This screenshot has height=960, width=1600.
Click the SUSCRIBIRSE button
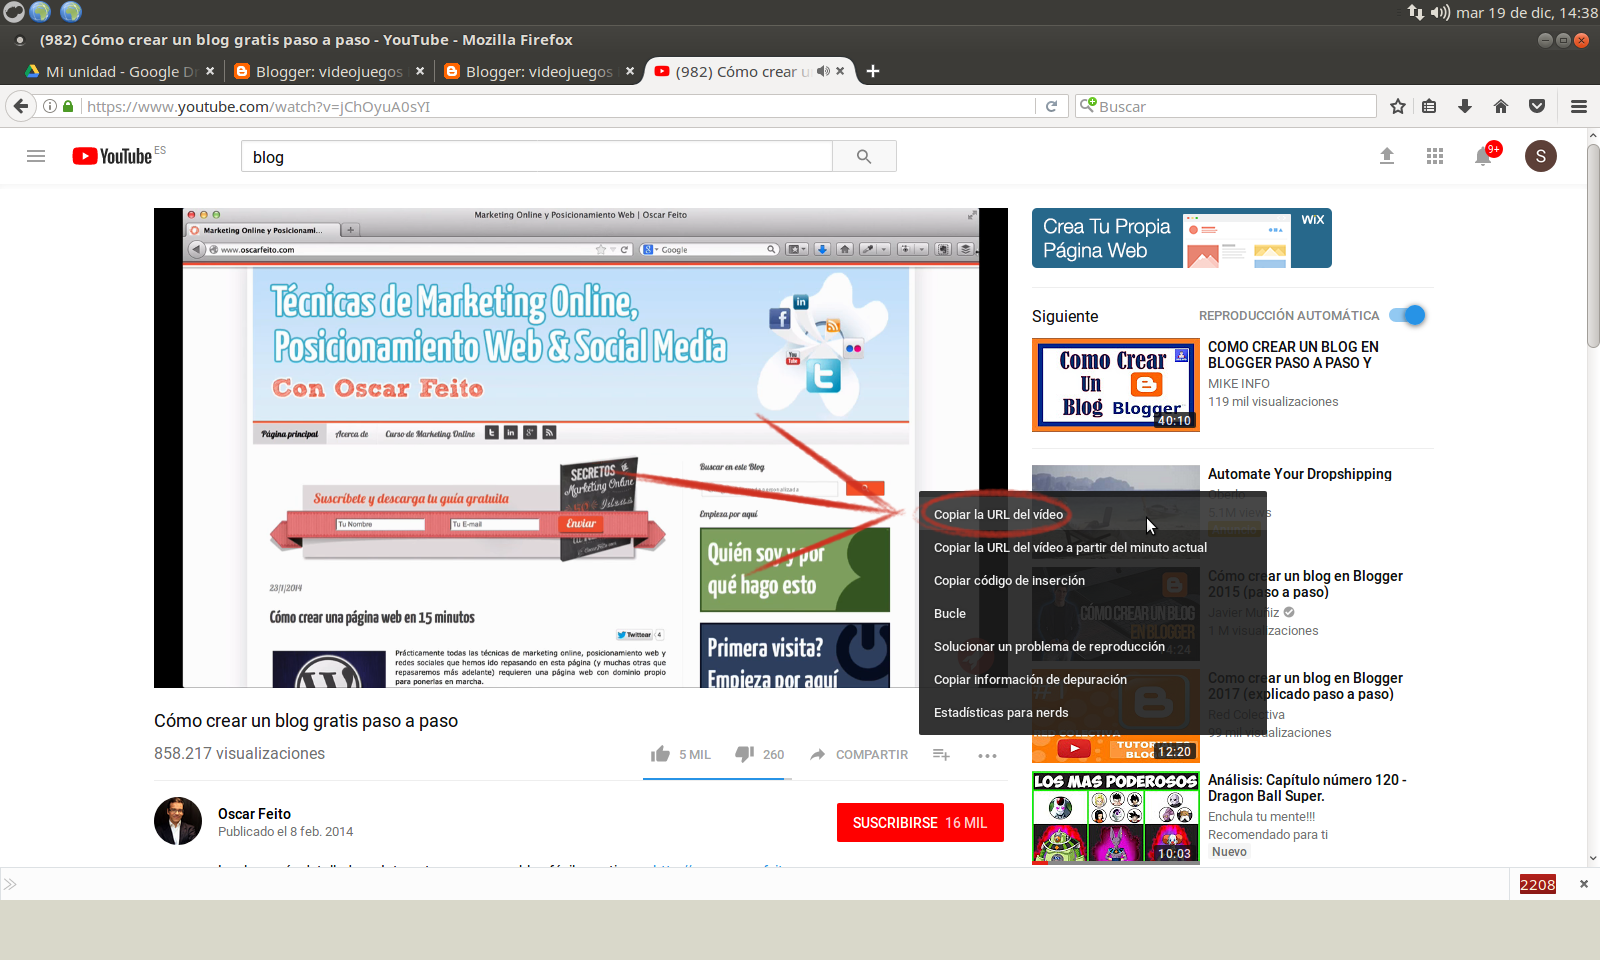919,822
